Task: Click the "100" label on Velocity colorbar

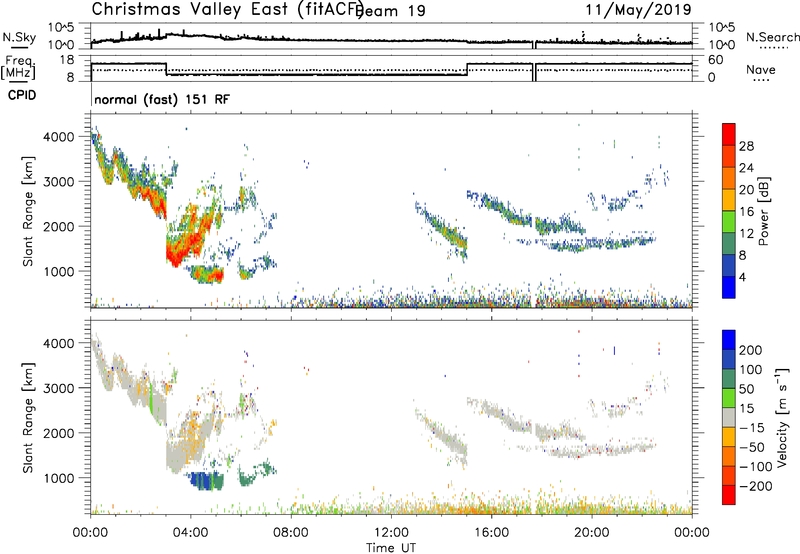Action: (751, 369)
